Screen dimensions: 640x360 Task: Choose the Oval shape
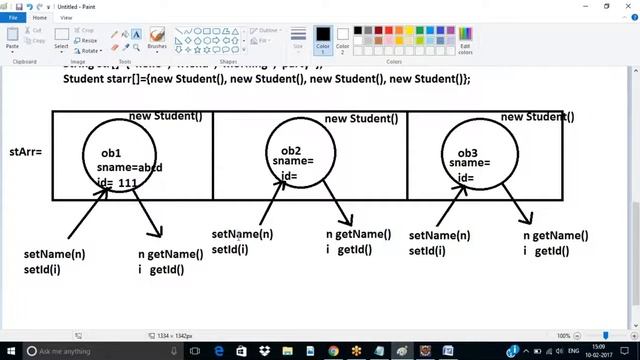point(198,31)
